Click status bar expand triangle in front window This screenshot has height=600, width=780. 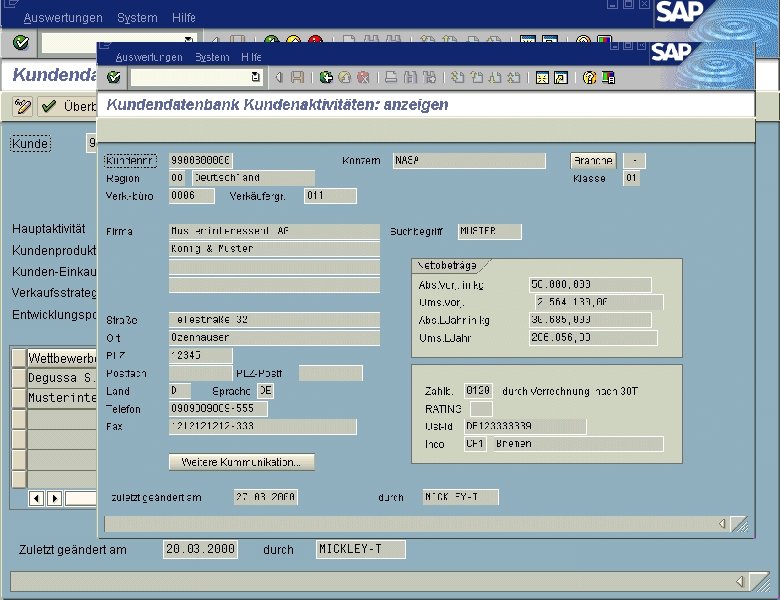(x=722, y=523)
